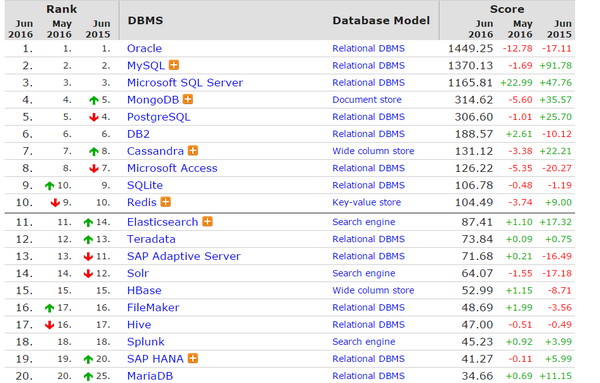Follow the Microsoft SQL Server link
Viewport: 600px width, 383px height.
click(x=185, y=83)
